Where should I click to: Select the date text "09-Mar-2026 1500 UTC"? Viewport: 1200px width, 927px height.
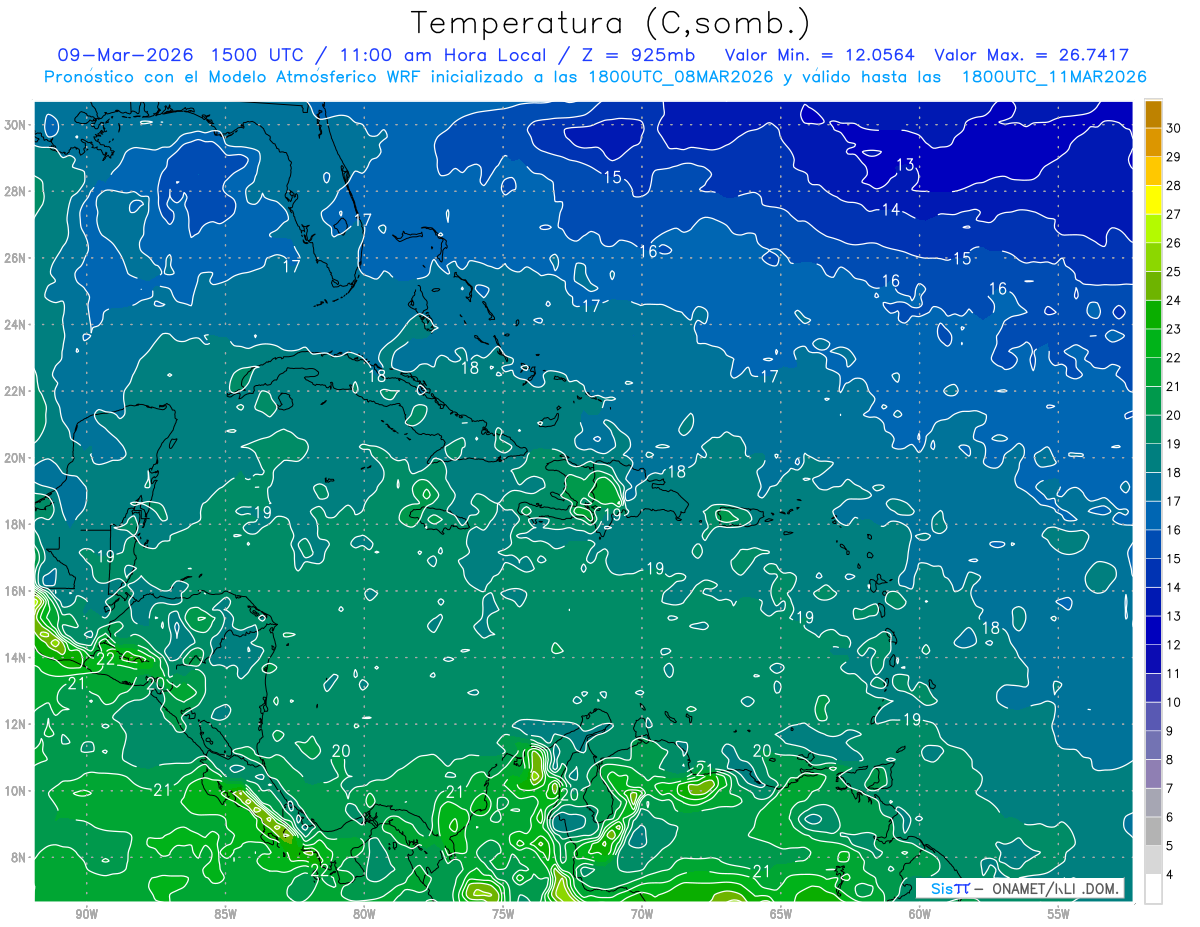[178, 55]
